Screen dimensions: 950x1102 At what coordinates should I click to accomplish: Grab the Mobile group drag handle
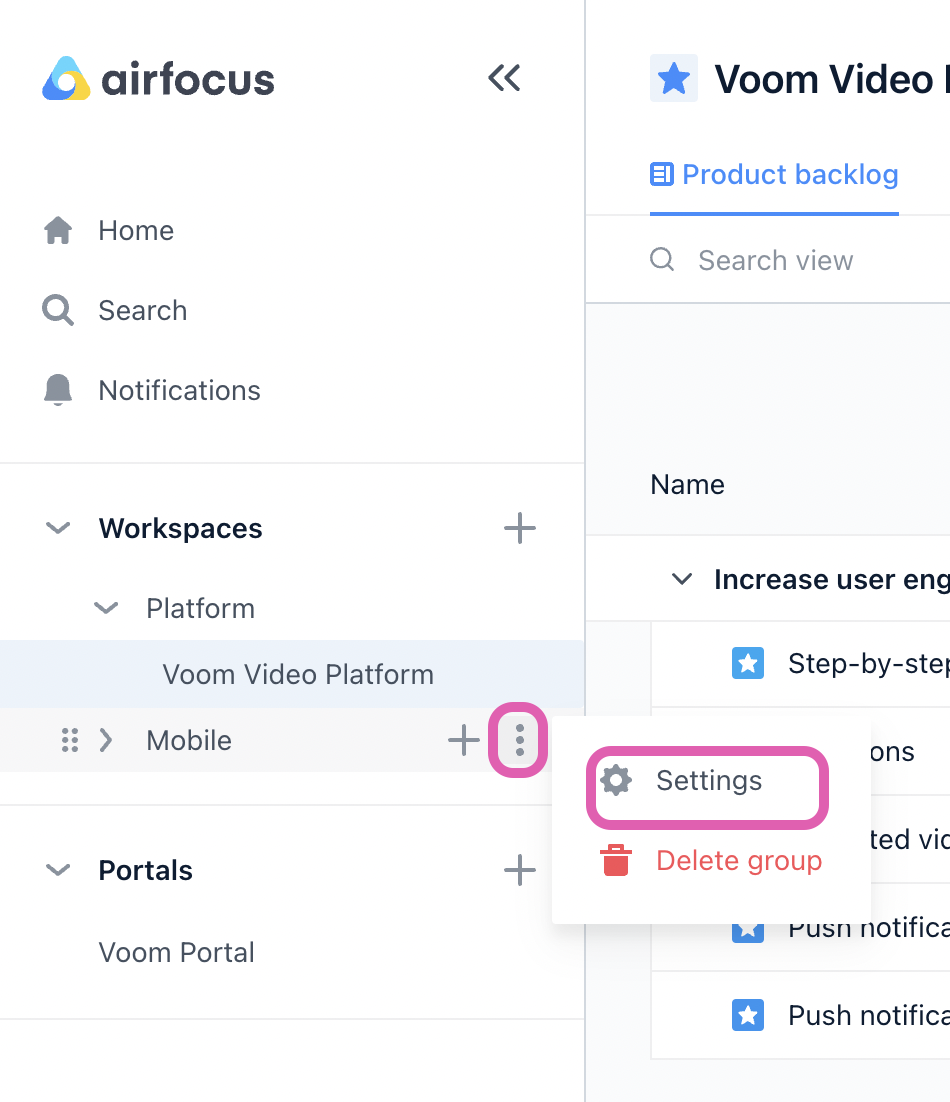[70, 740]
